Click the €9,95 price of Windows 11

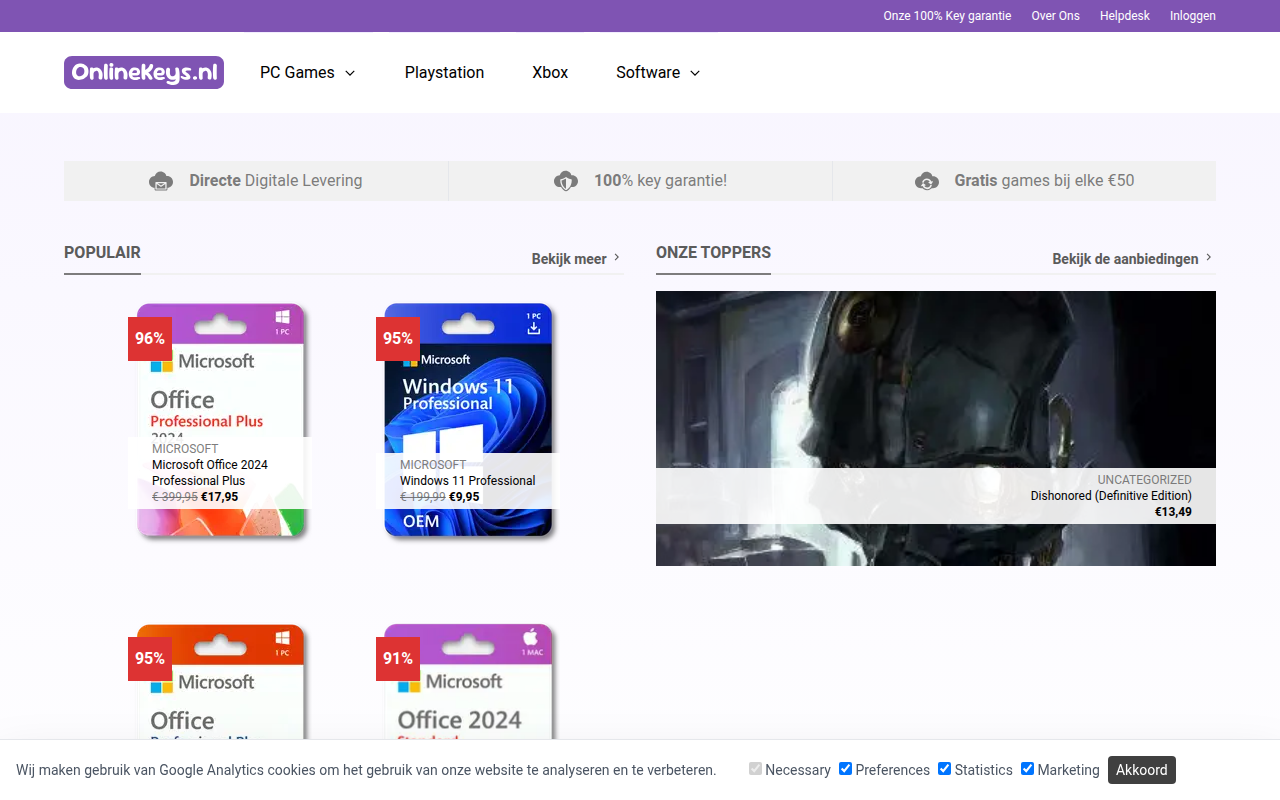point(464,497)
